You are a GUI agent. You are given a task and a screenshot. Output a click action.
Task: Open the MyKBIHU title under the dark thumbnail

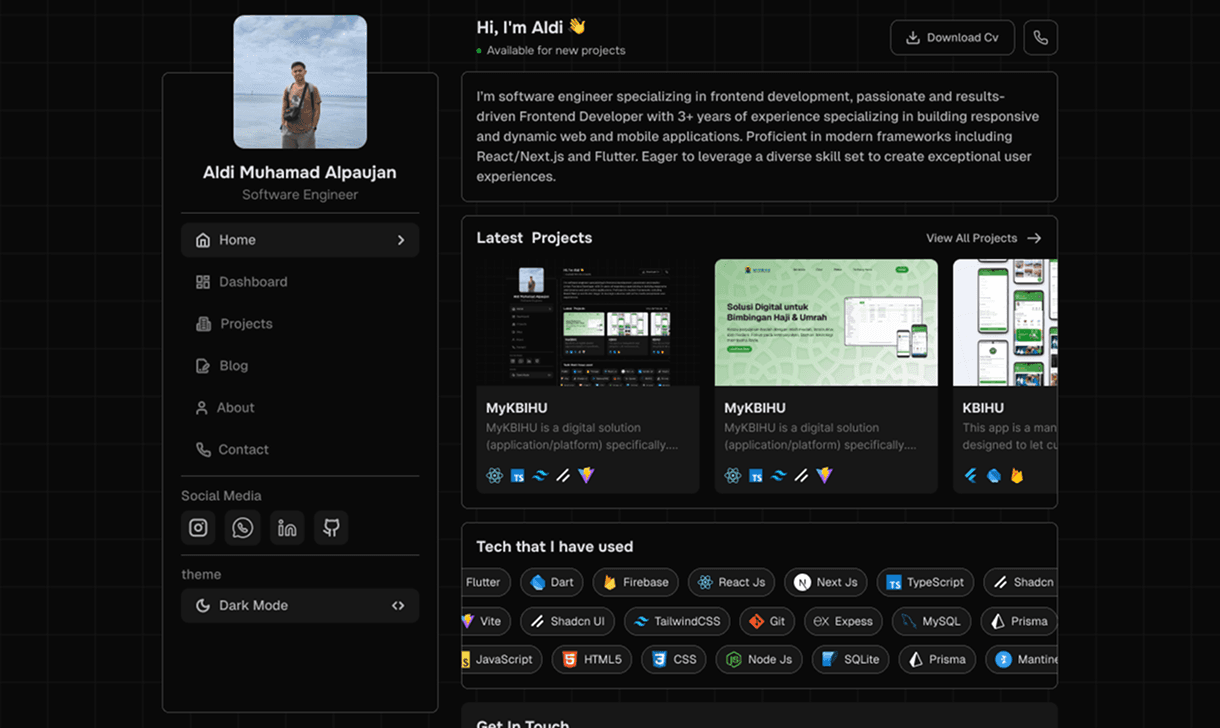pyautogui.click(x=517, y=408)
